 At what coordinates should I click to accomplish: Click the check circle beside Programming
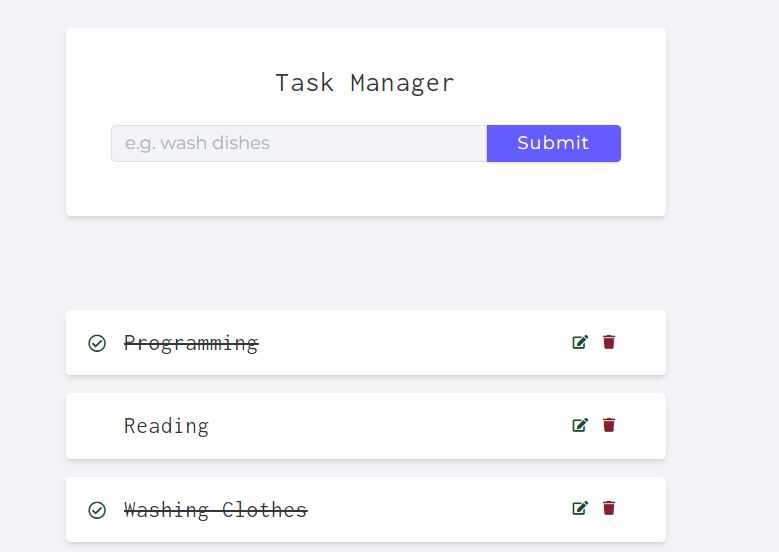(97, 343)
